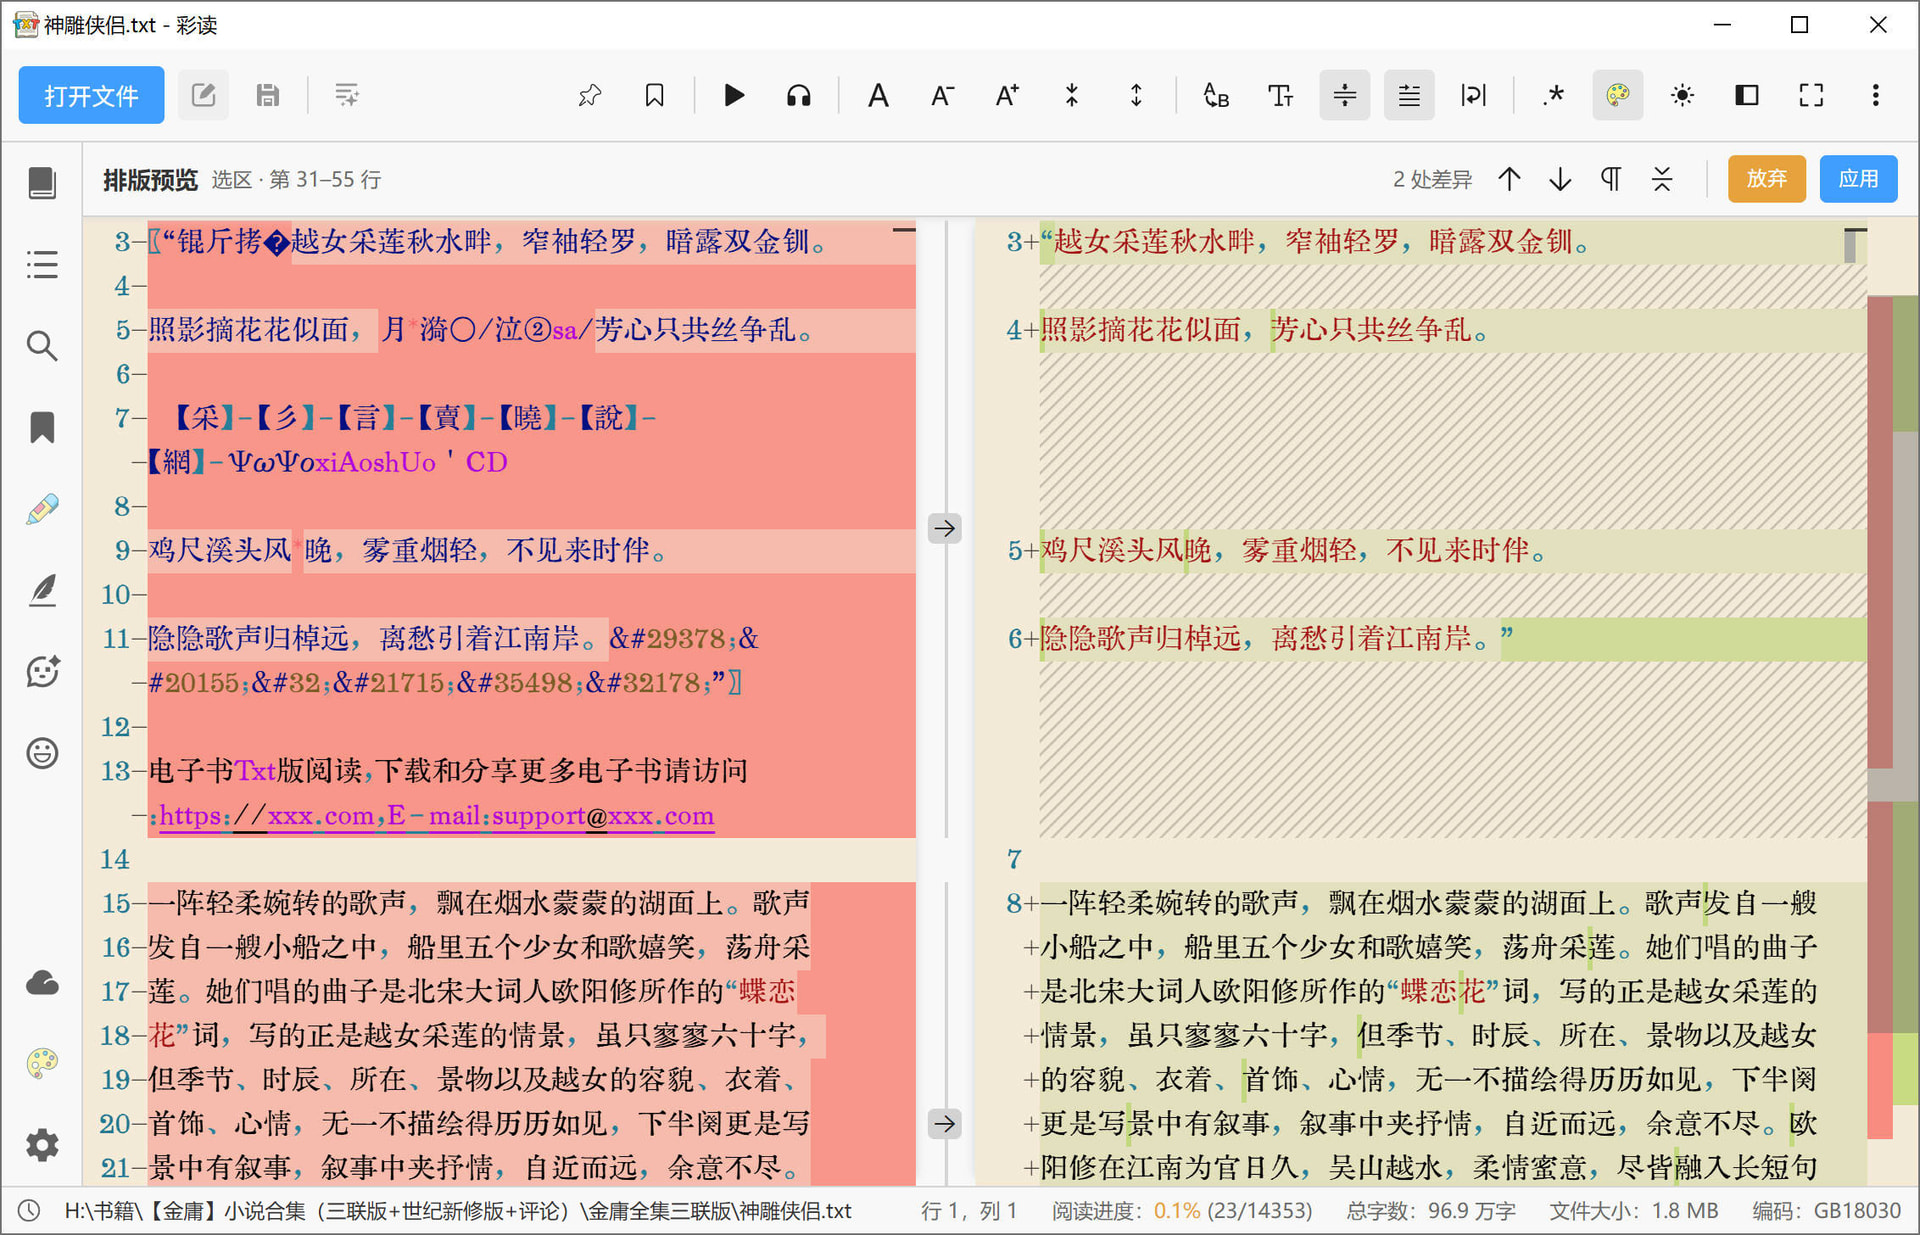Screen dimensions: 1920x1235
Task: Apply the second difference with the lower arrow button
Action: (x=945, y=1124)
